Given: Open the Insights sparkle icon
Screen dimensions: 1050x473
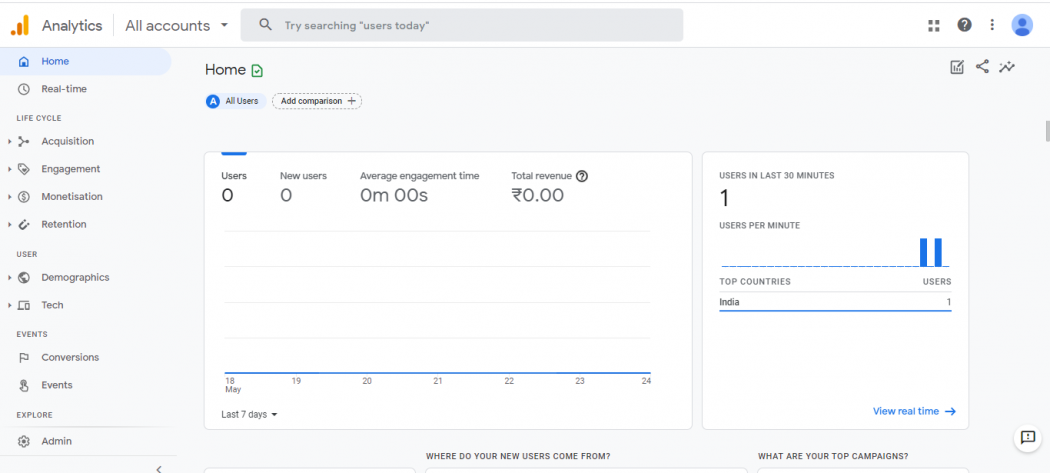Looking at the screenshot, I should [1007, 67].
